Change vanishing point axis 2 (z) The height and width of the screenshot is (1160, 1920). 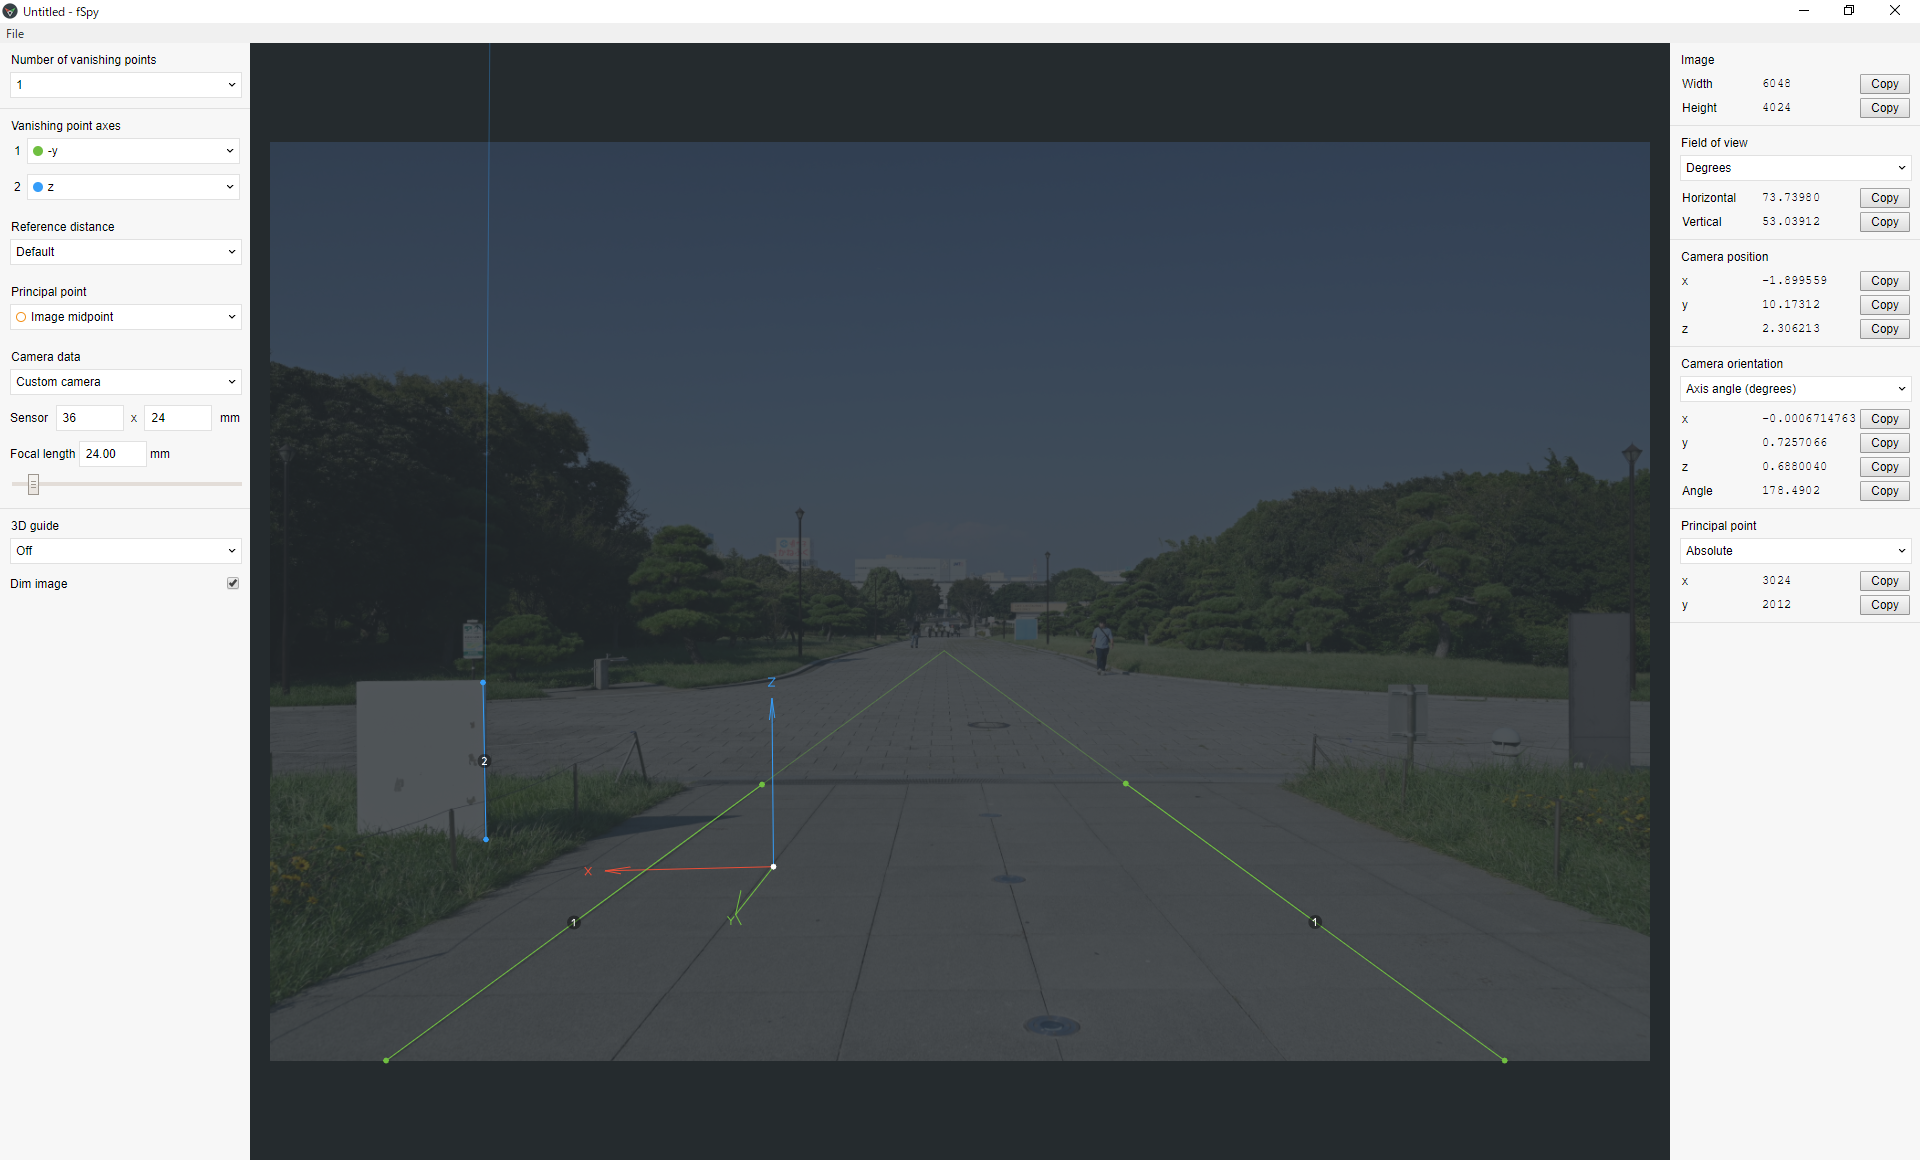[x=133, y=187]
